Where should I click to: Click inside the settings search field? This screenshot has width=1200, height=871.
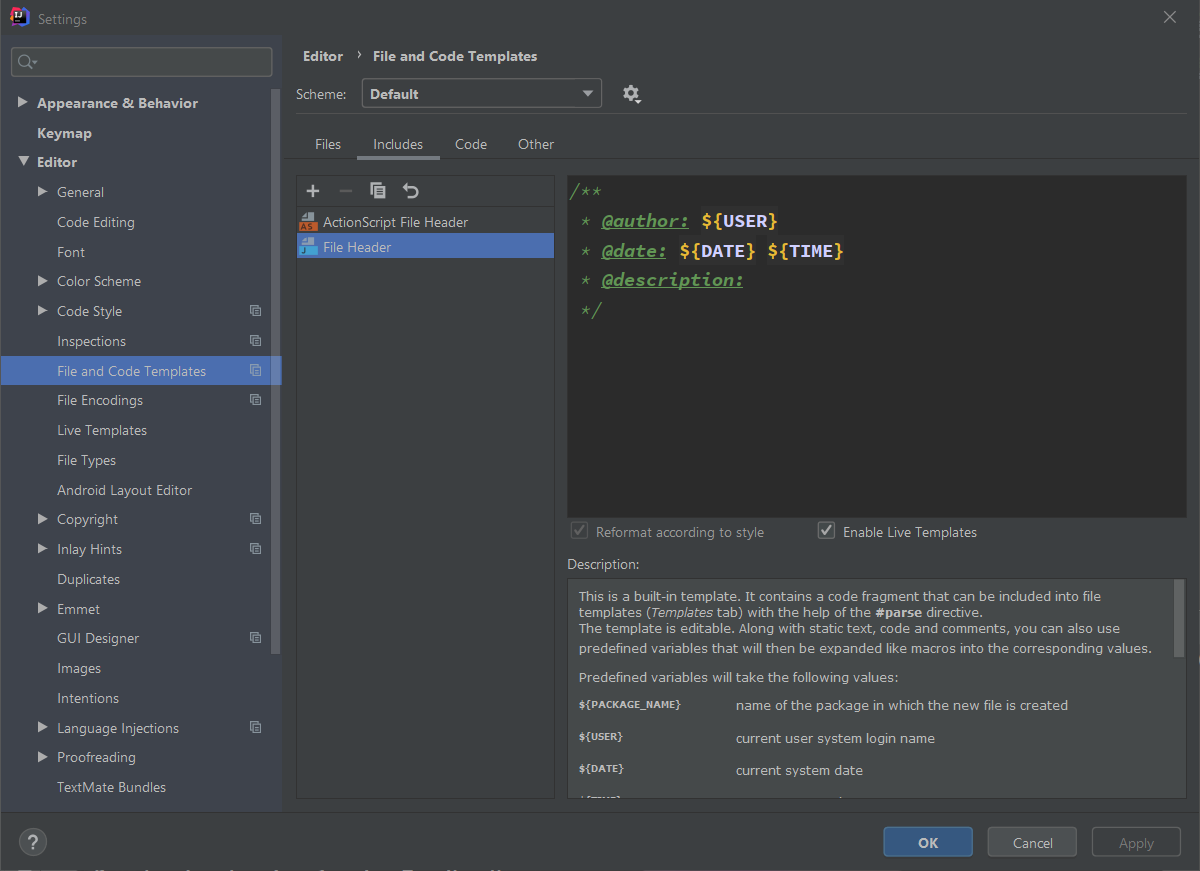tap(141, 61)
